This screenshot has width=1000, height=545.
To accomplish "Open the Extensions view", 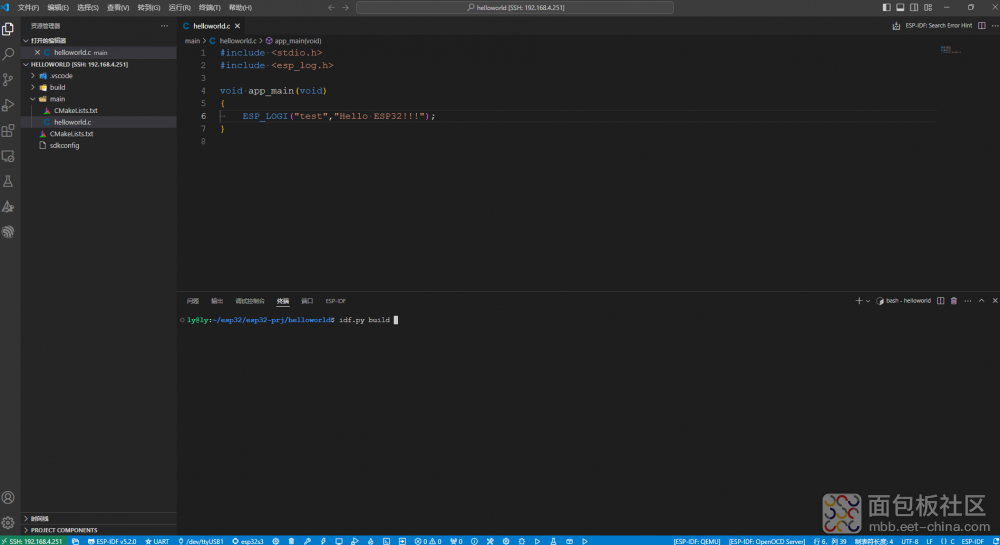I will [9, 131].
